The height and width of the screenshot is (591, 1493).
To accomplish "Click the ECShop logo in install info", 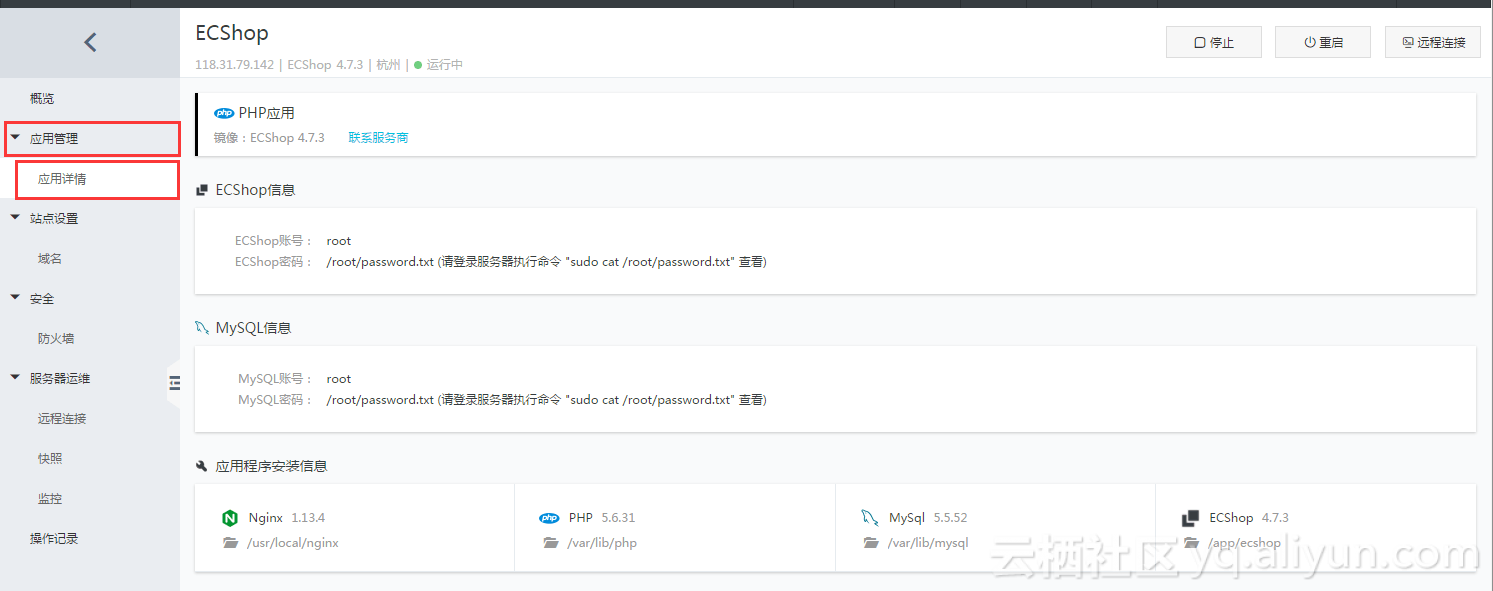I will [x=1190, y=518].
